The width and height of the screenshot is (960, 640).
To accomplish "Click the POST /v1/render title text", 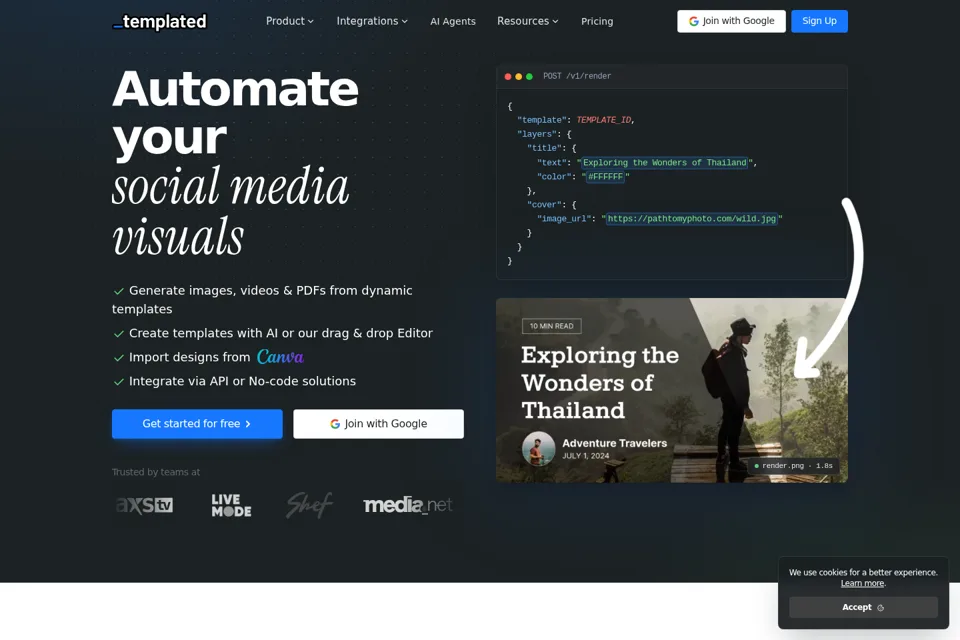I will click(577, 77).
